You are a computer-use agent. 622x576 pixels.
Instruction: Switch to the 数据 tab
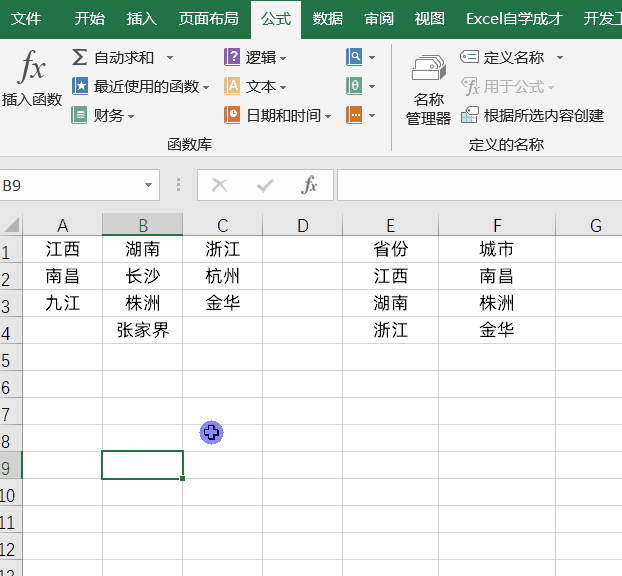click(x=328, y=19)
